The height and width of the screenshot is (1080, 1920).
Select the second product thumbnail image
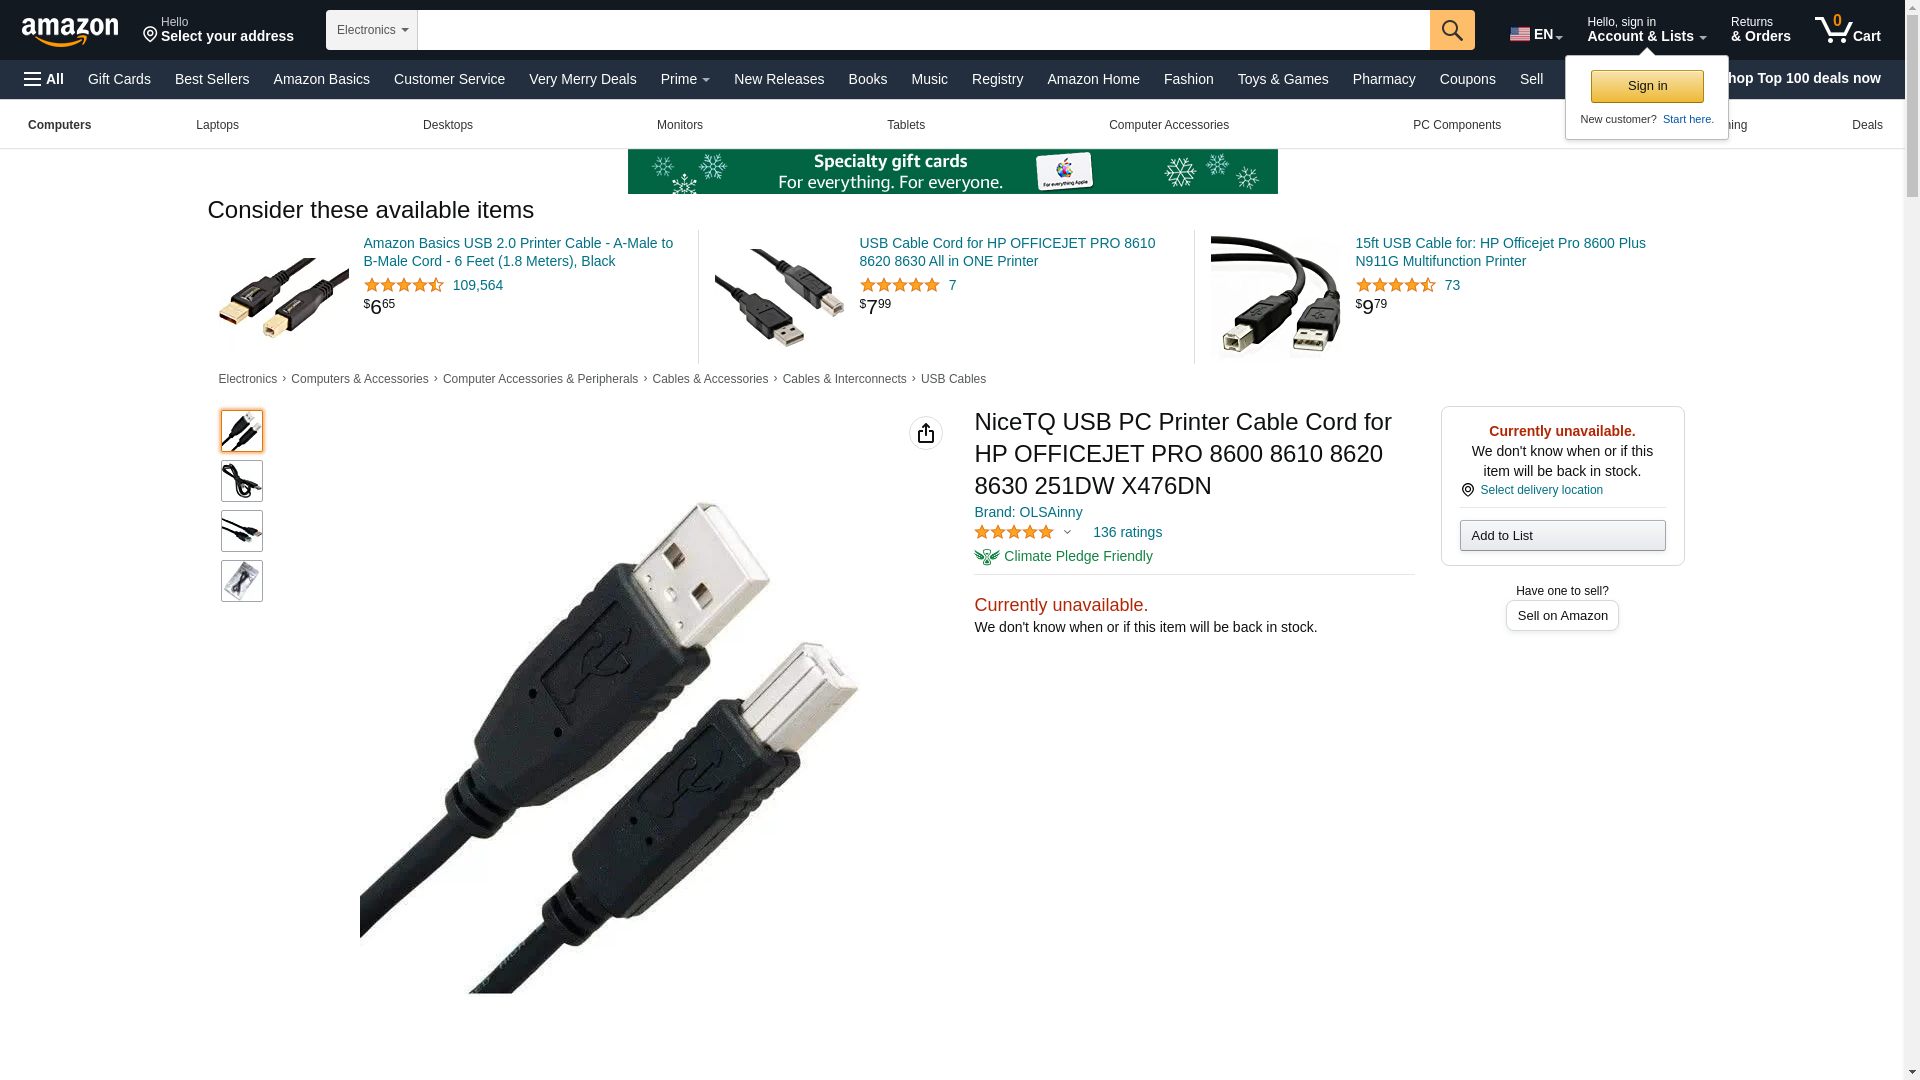[x=242, y=481]
